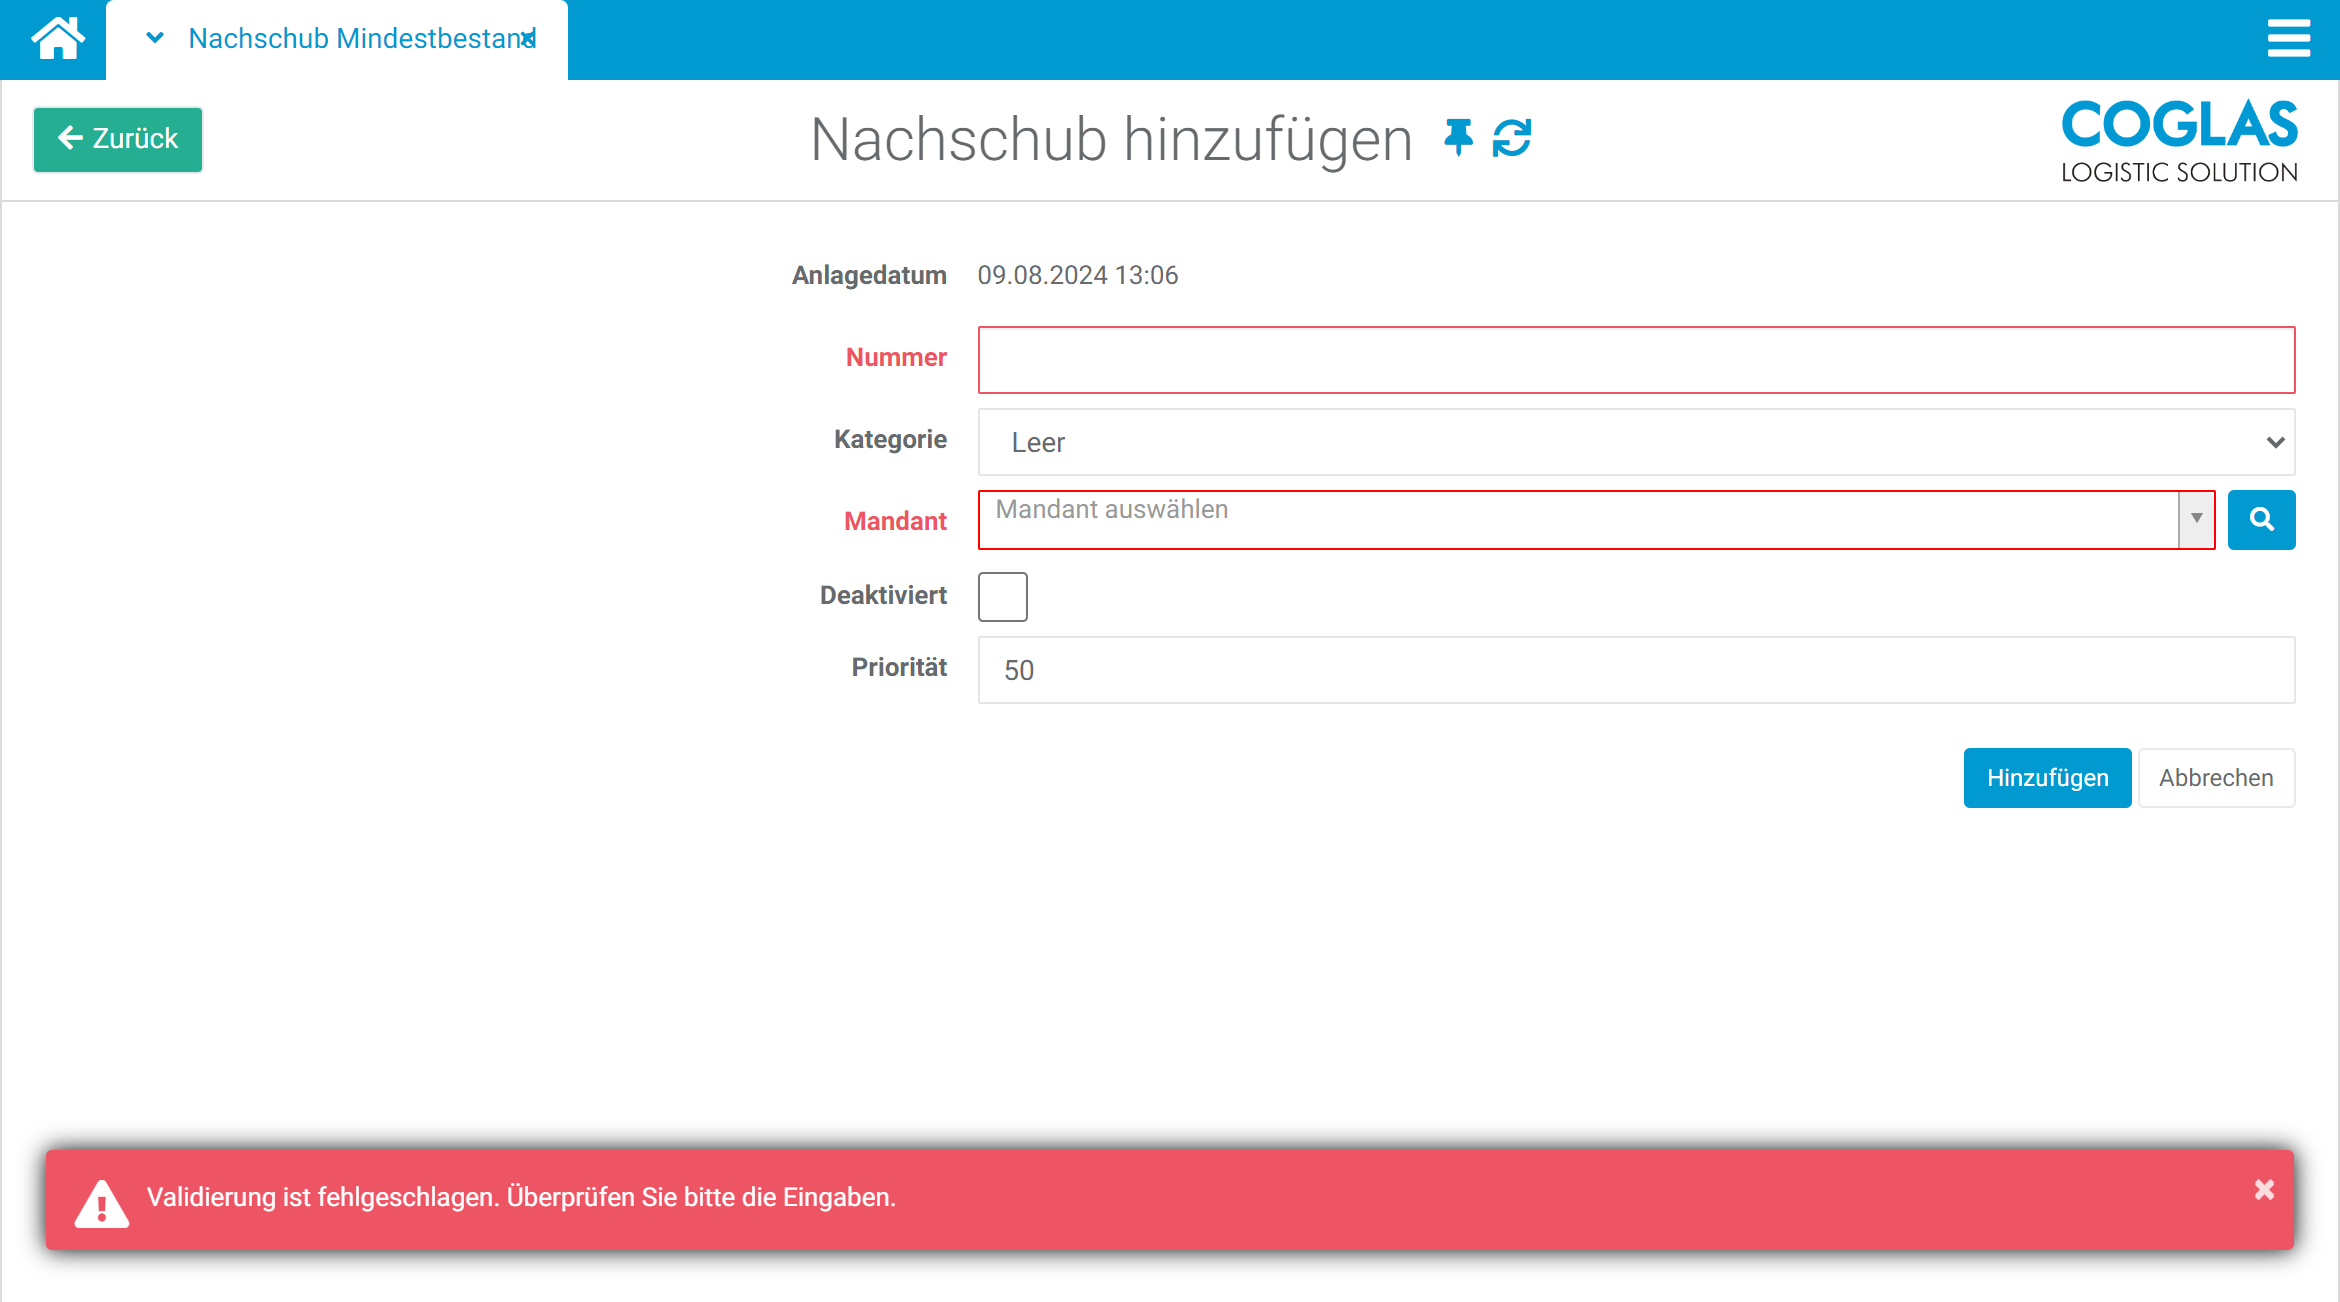
Task: Toggle Deaktiviert off after checking it
Action: coord(1002,596)
